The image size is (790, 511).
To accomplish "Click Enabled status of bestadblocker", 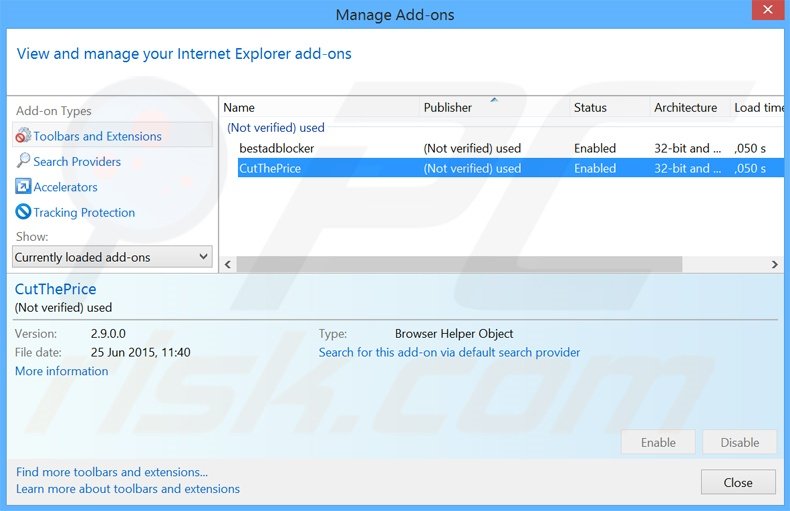I will 595,148.
